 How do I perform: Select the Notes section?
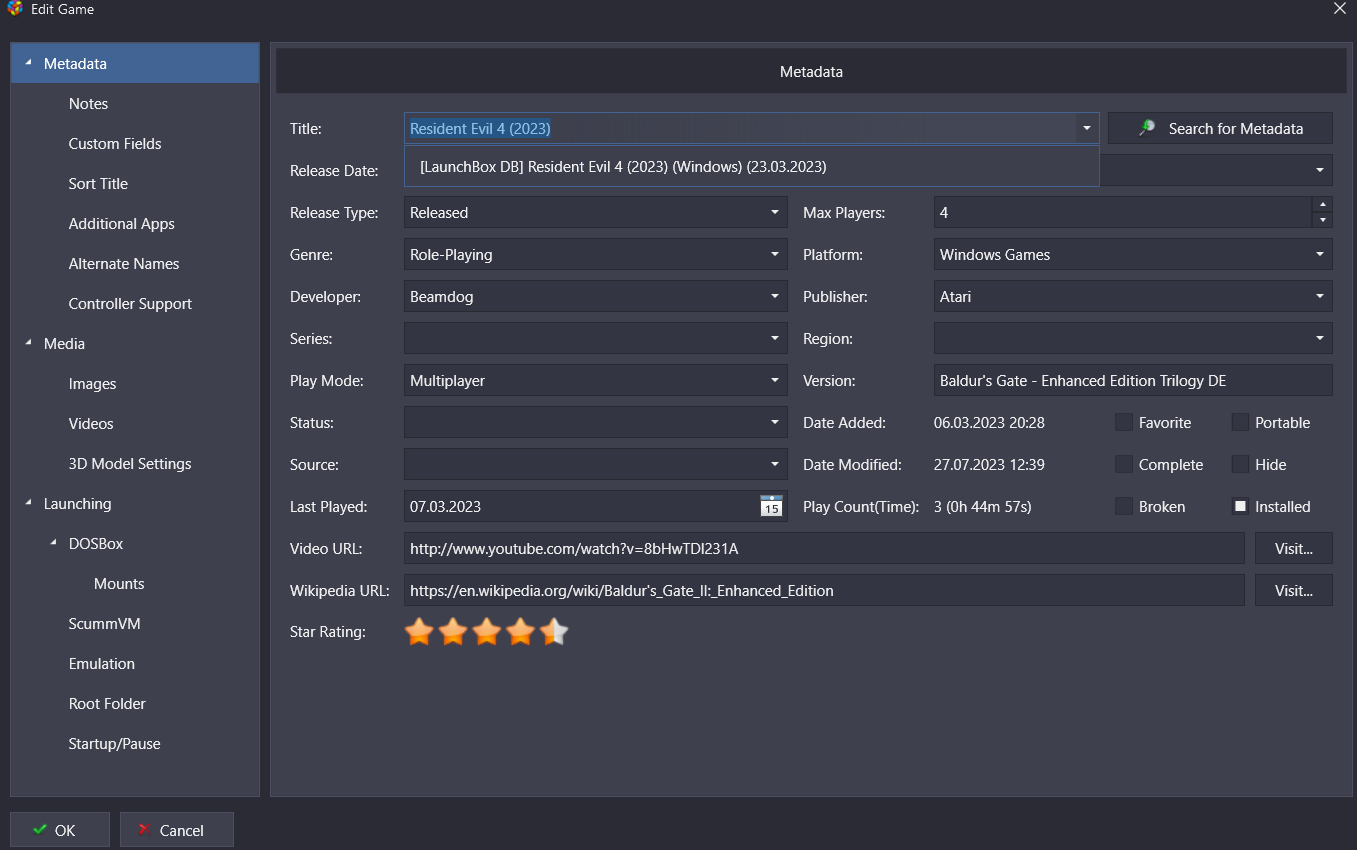coord(88,103)
